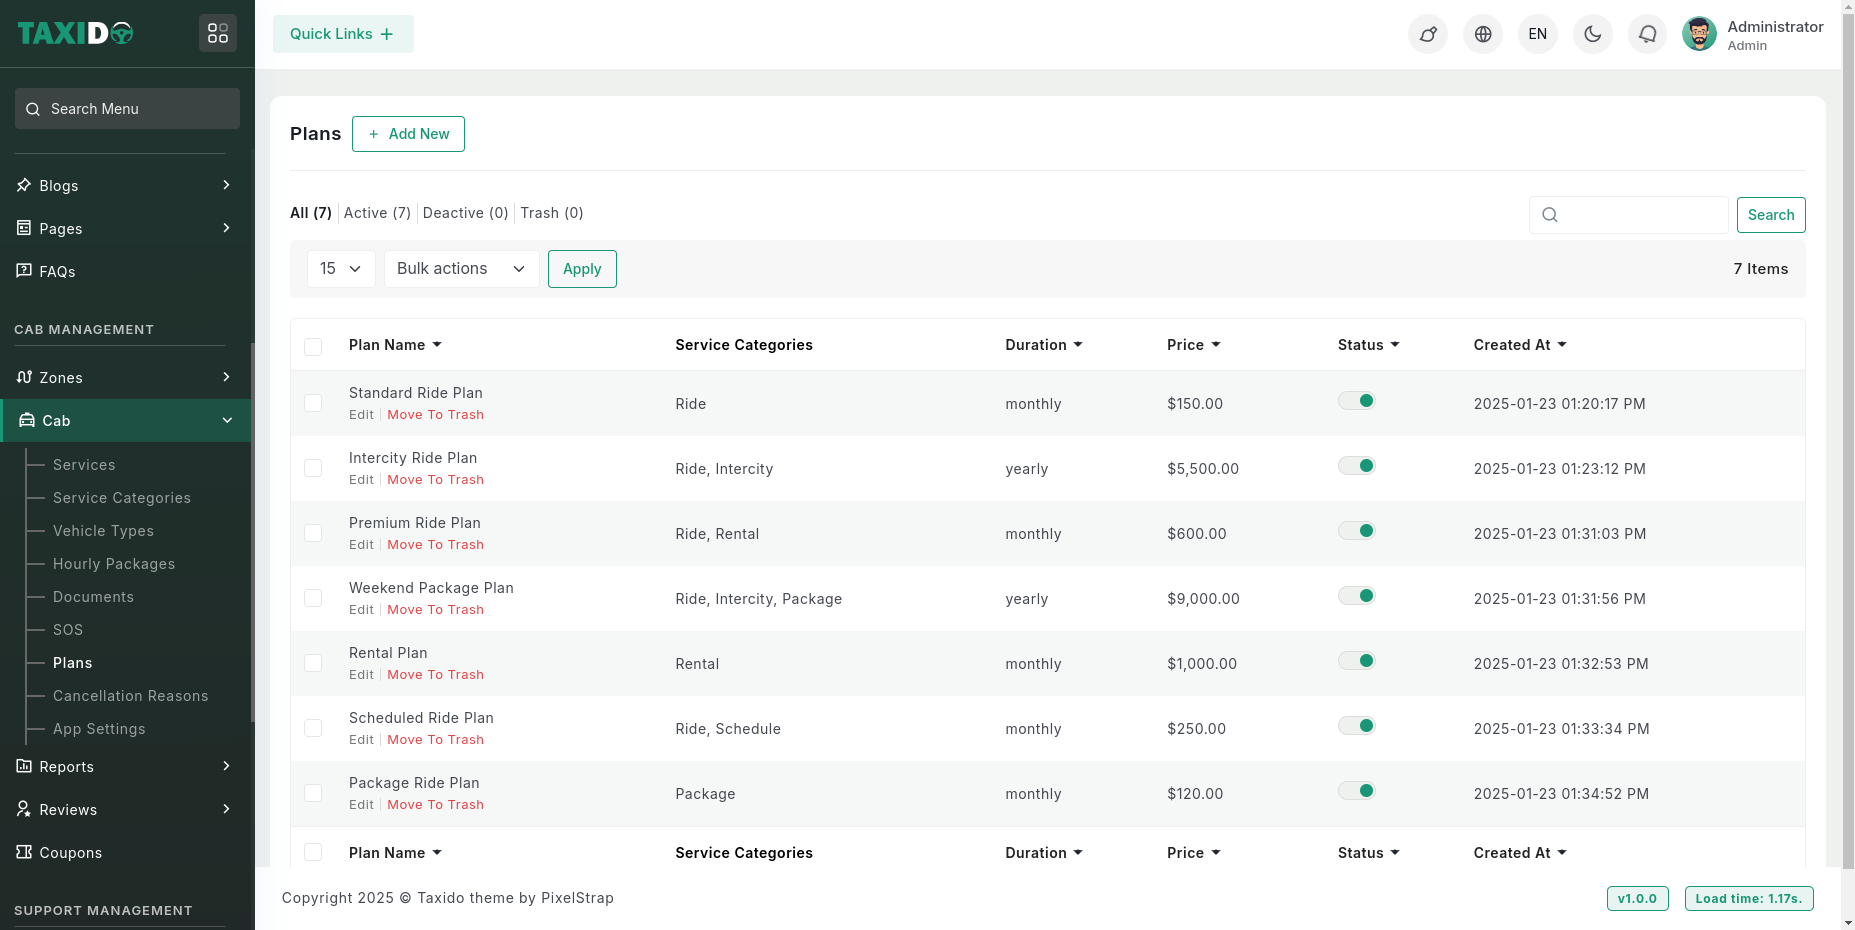
Task: Open the 15 per-page dropdown
Action: click(x=340, y=269)
